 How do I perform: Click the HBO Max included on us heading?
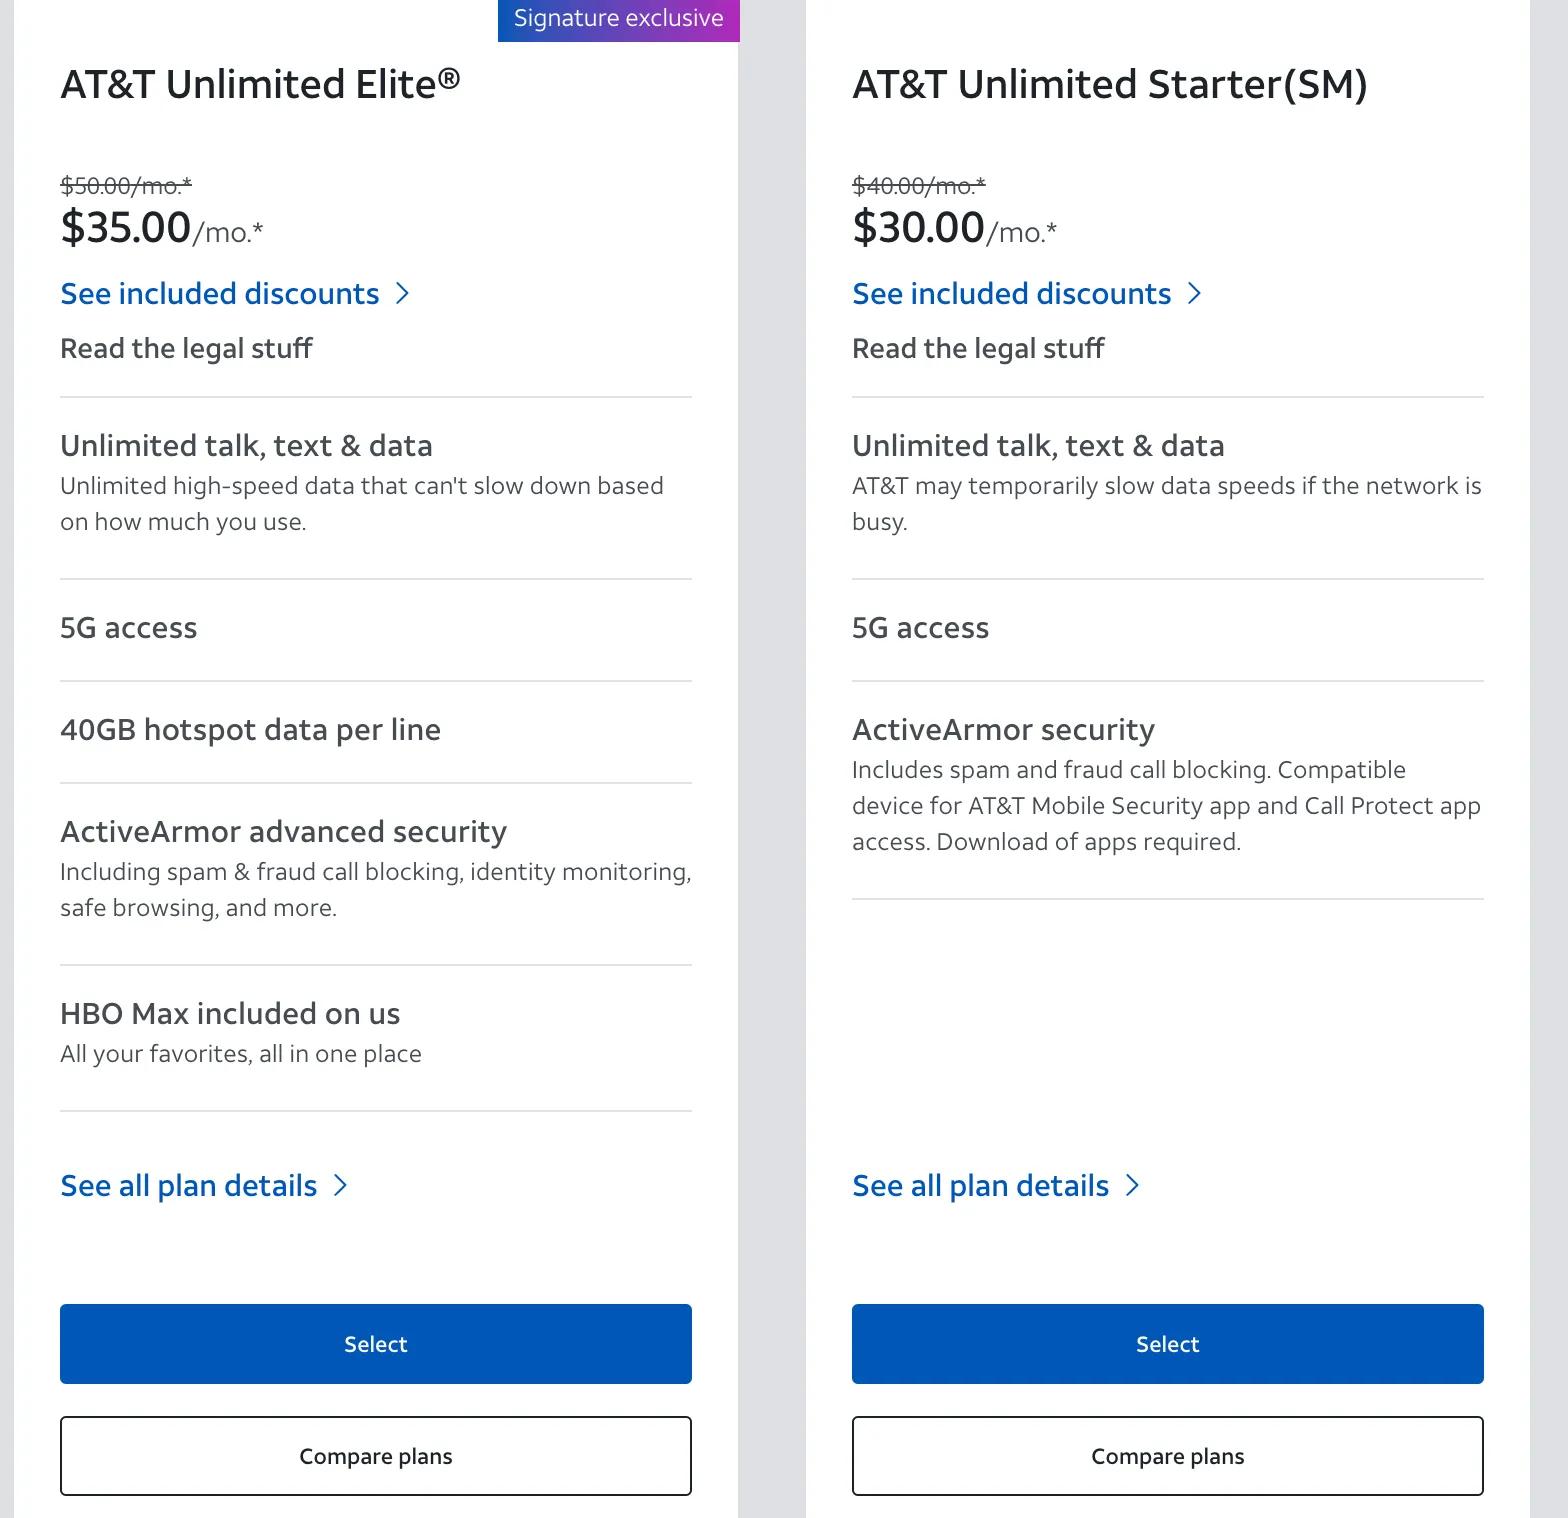tap(230, 1014)
